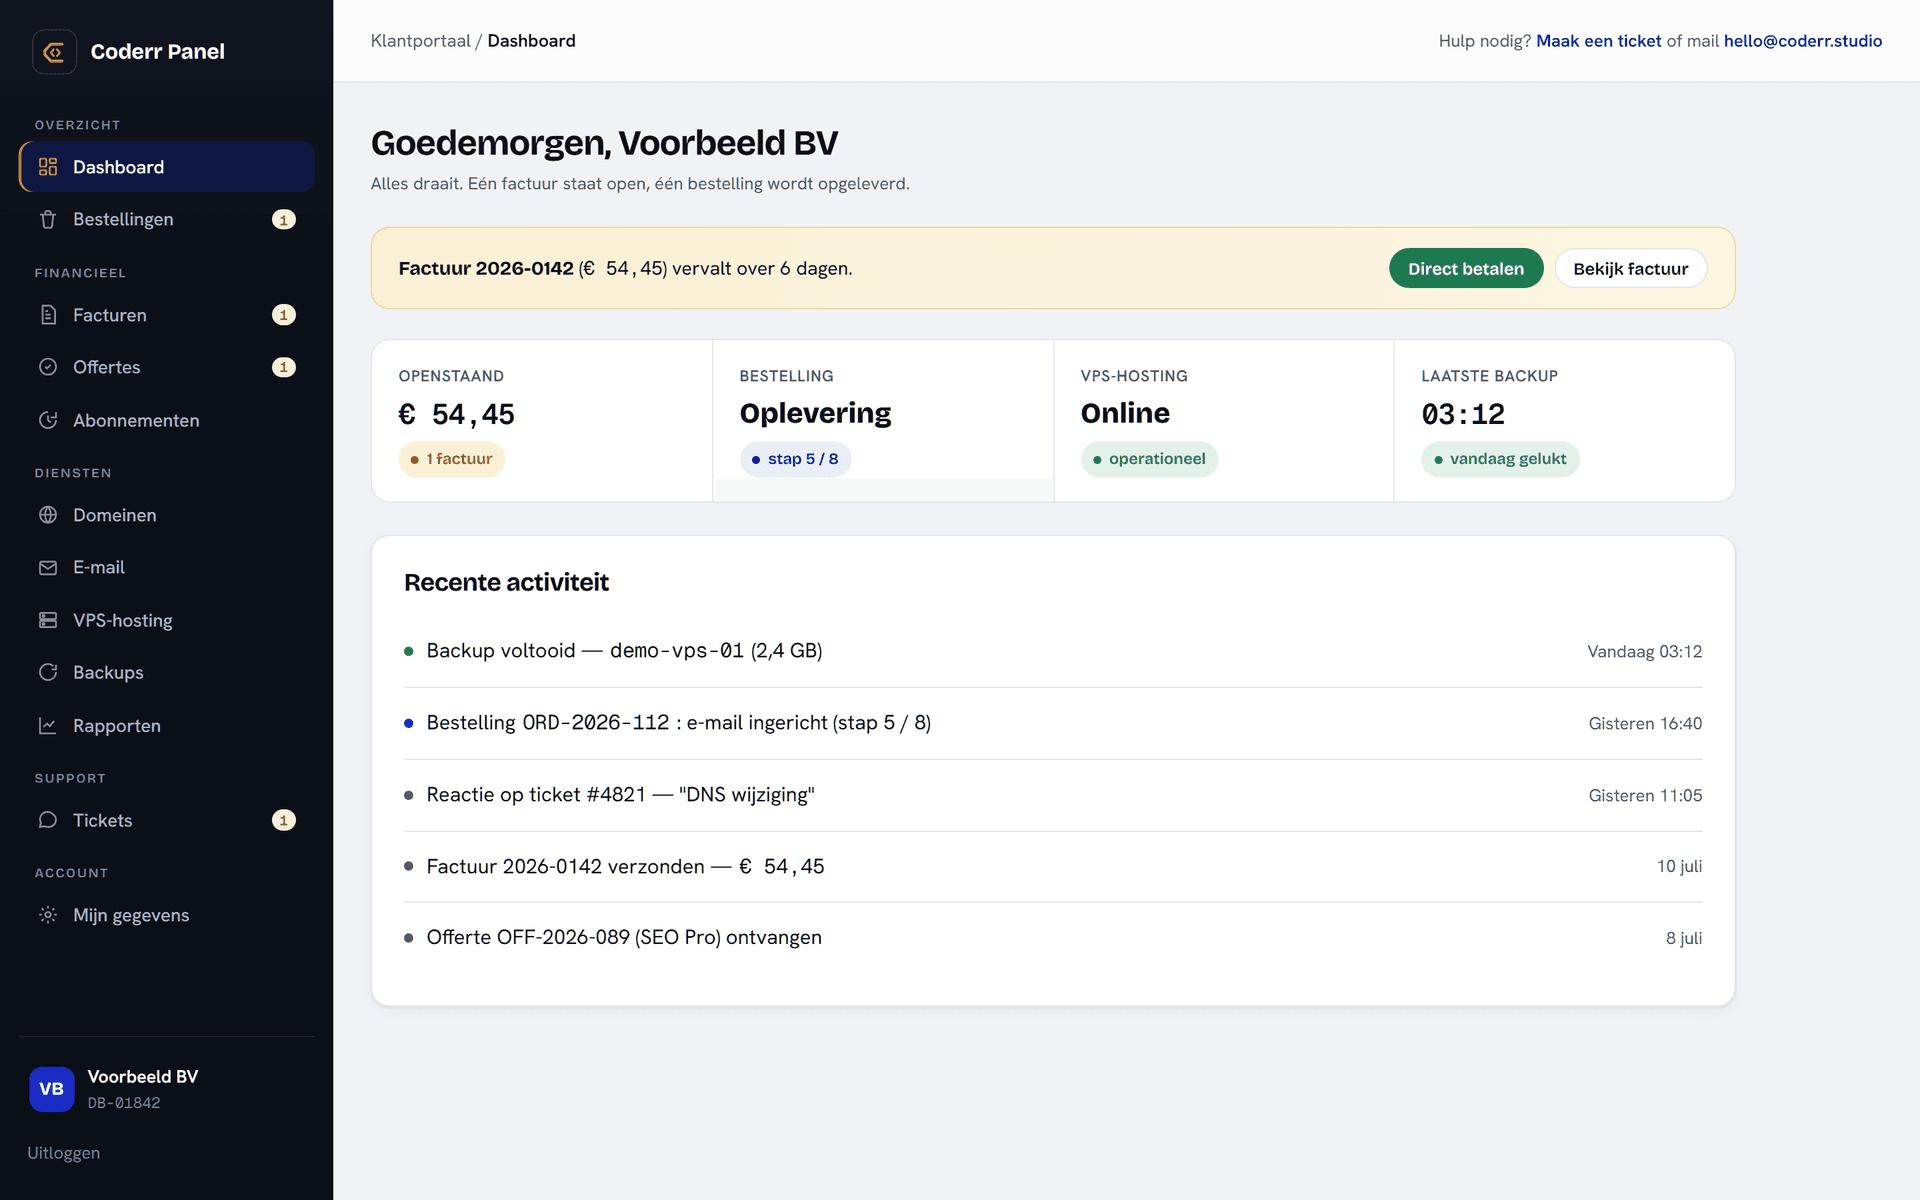Click the Voorbeeld BV account name
The image size is (1920, 1200).
click(143, 1077)
